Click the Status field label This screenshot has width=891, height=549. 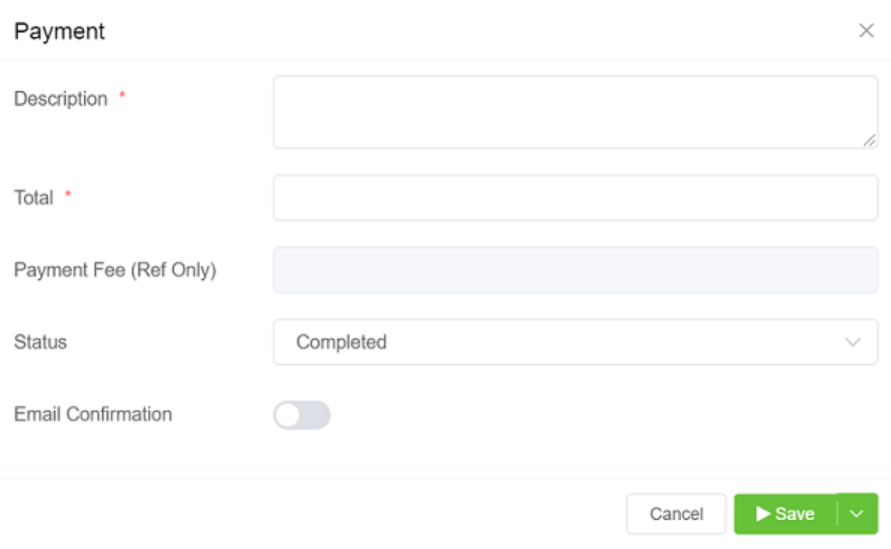coord(41,342)
